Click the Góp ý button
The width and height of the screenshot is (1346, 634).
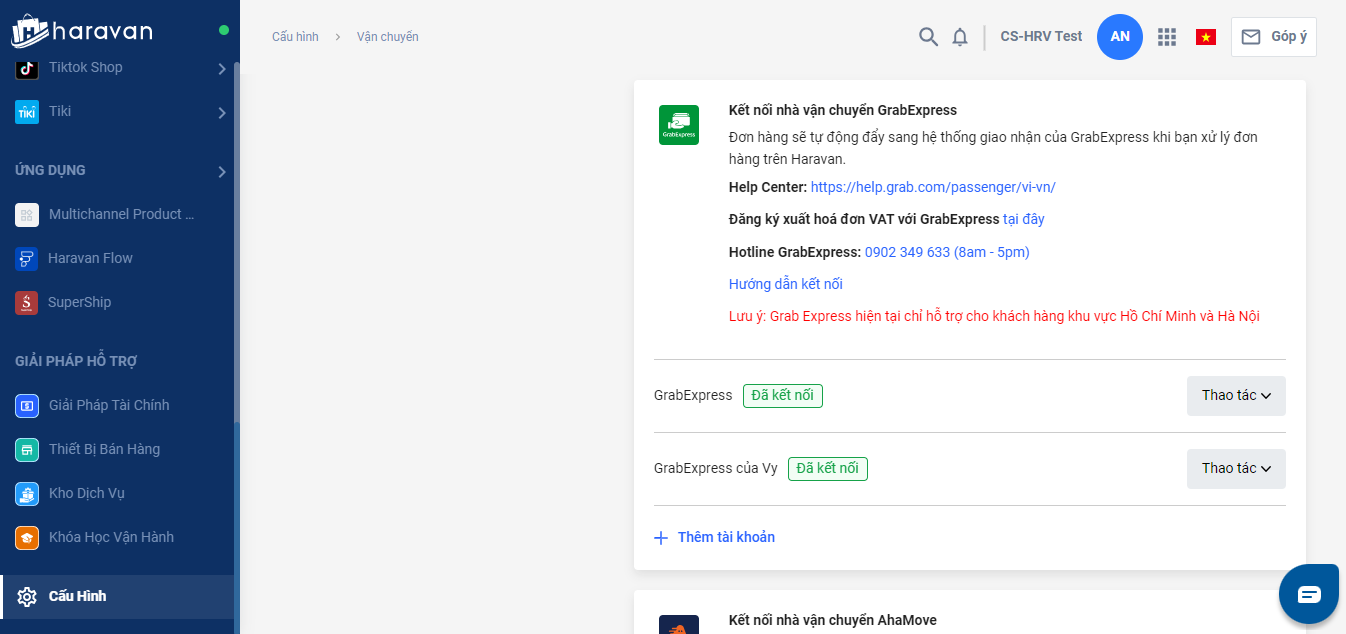tap(1274, 37)
